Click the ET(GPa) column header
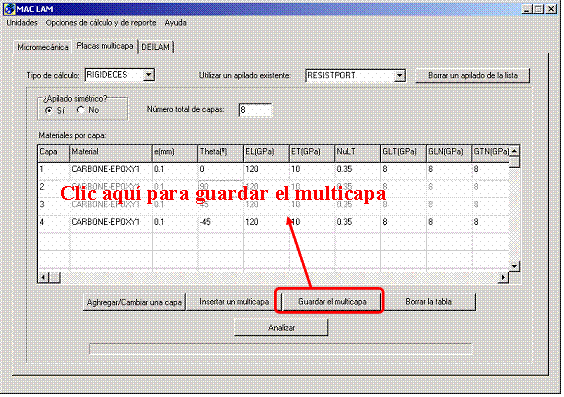 tap(312, 153)
